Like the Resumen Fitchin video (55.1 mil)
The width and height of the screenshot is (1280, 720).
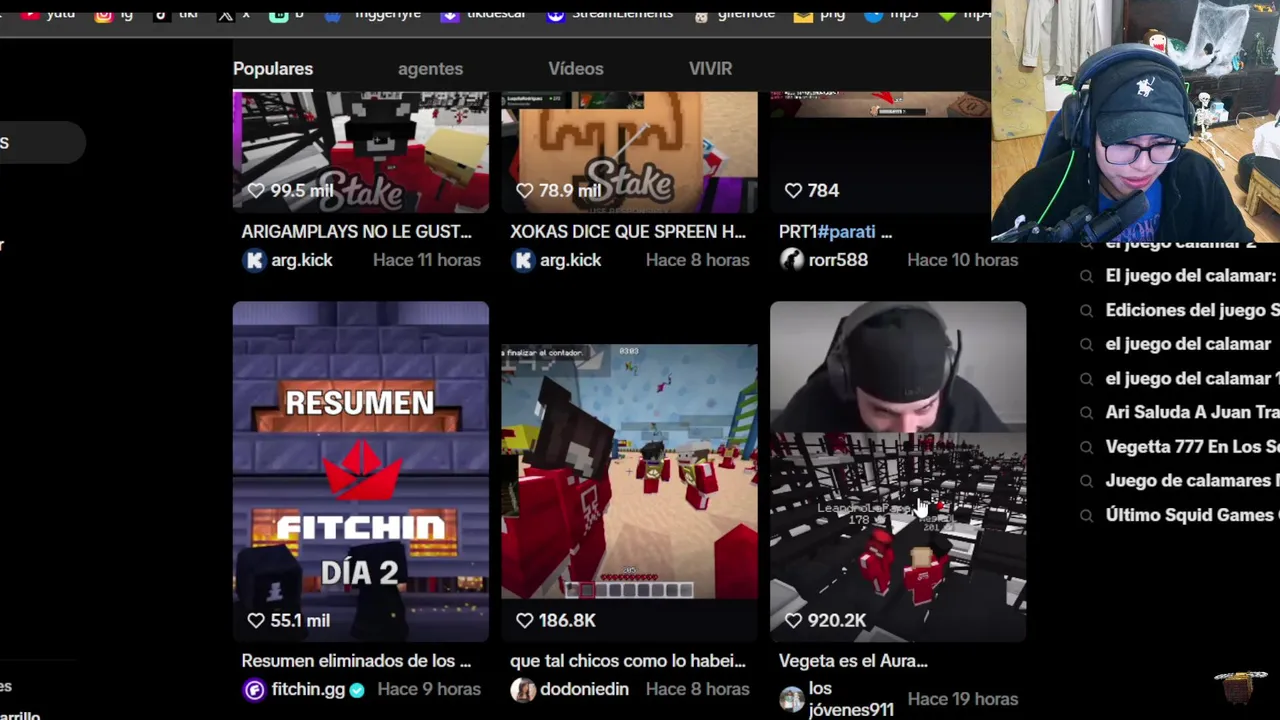256,620
